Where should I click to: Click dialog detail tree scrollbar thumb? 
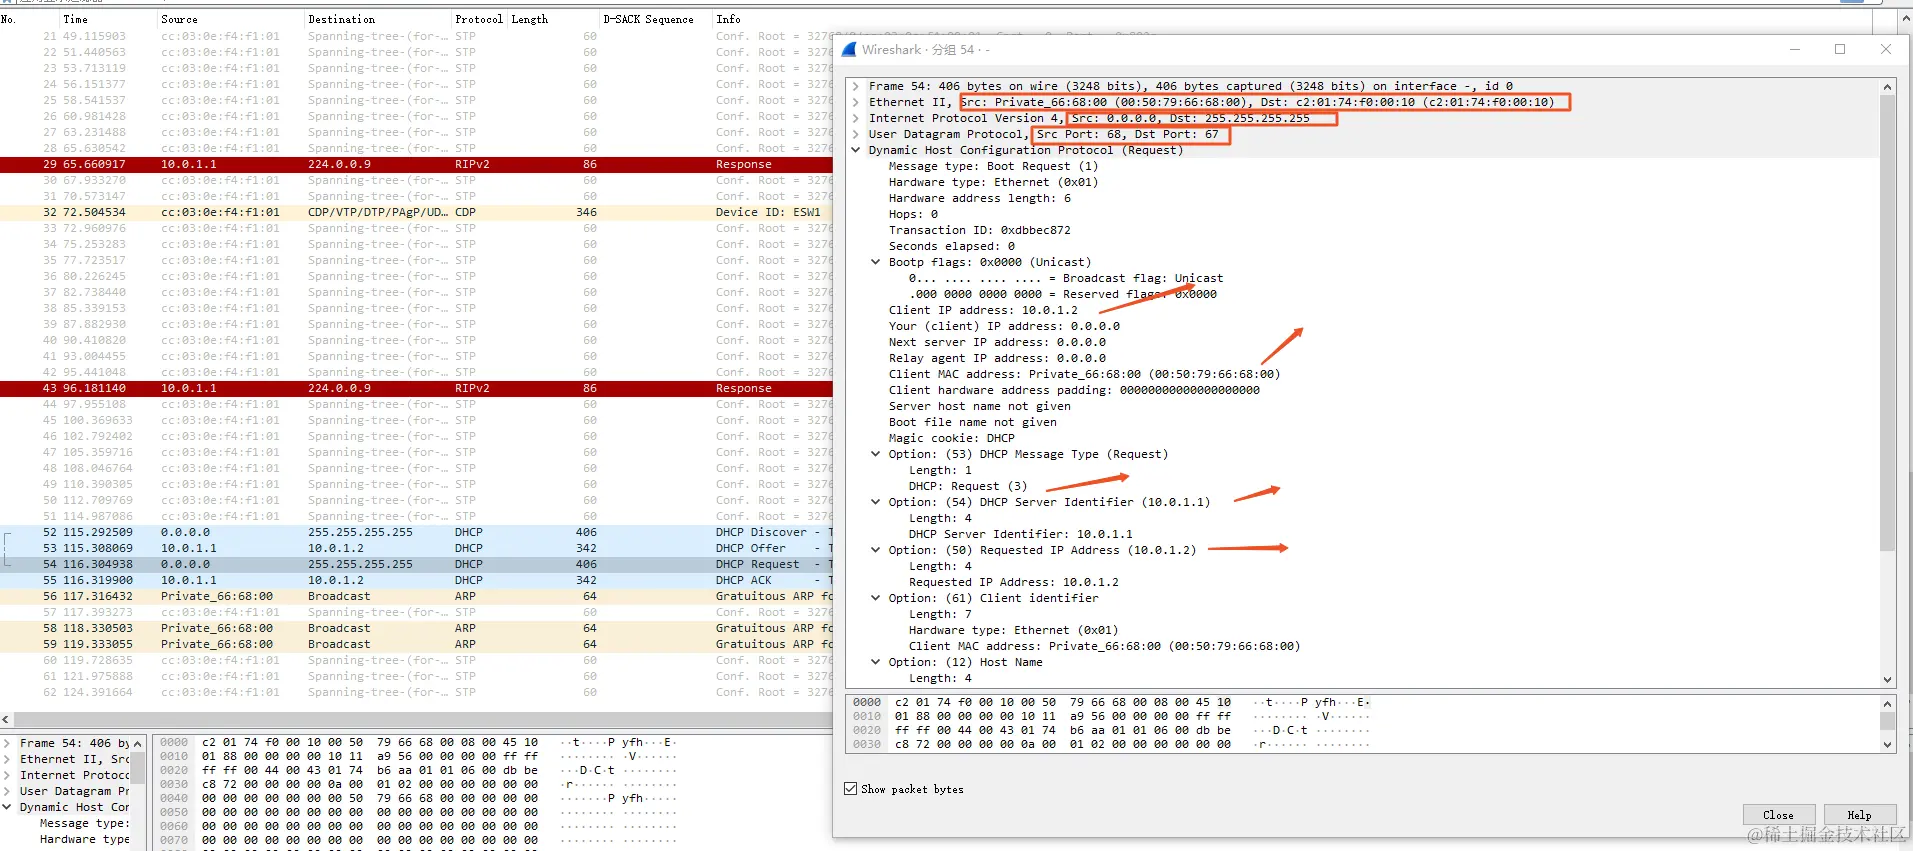pyautogui.click(x=1887, y=322)
